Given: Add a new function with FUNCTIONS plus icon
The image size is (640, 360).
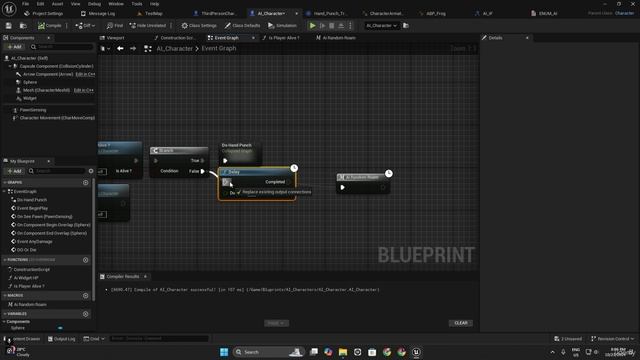Looking at the screenshot, I should click(85, 260).
